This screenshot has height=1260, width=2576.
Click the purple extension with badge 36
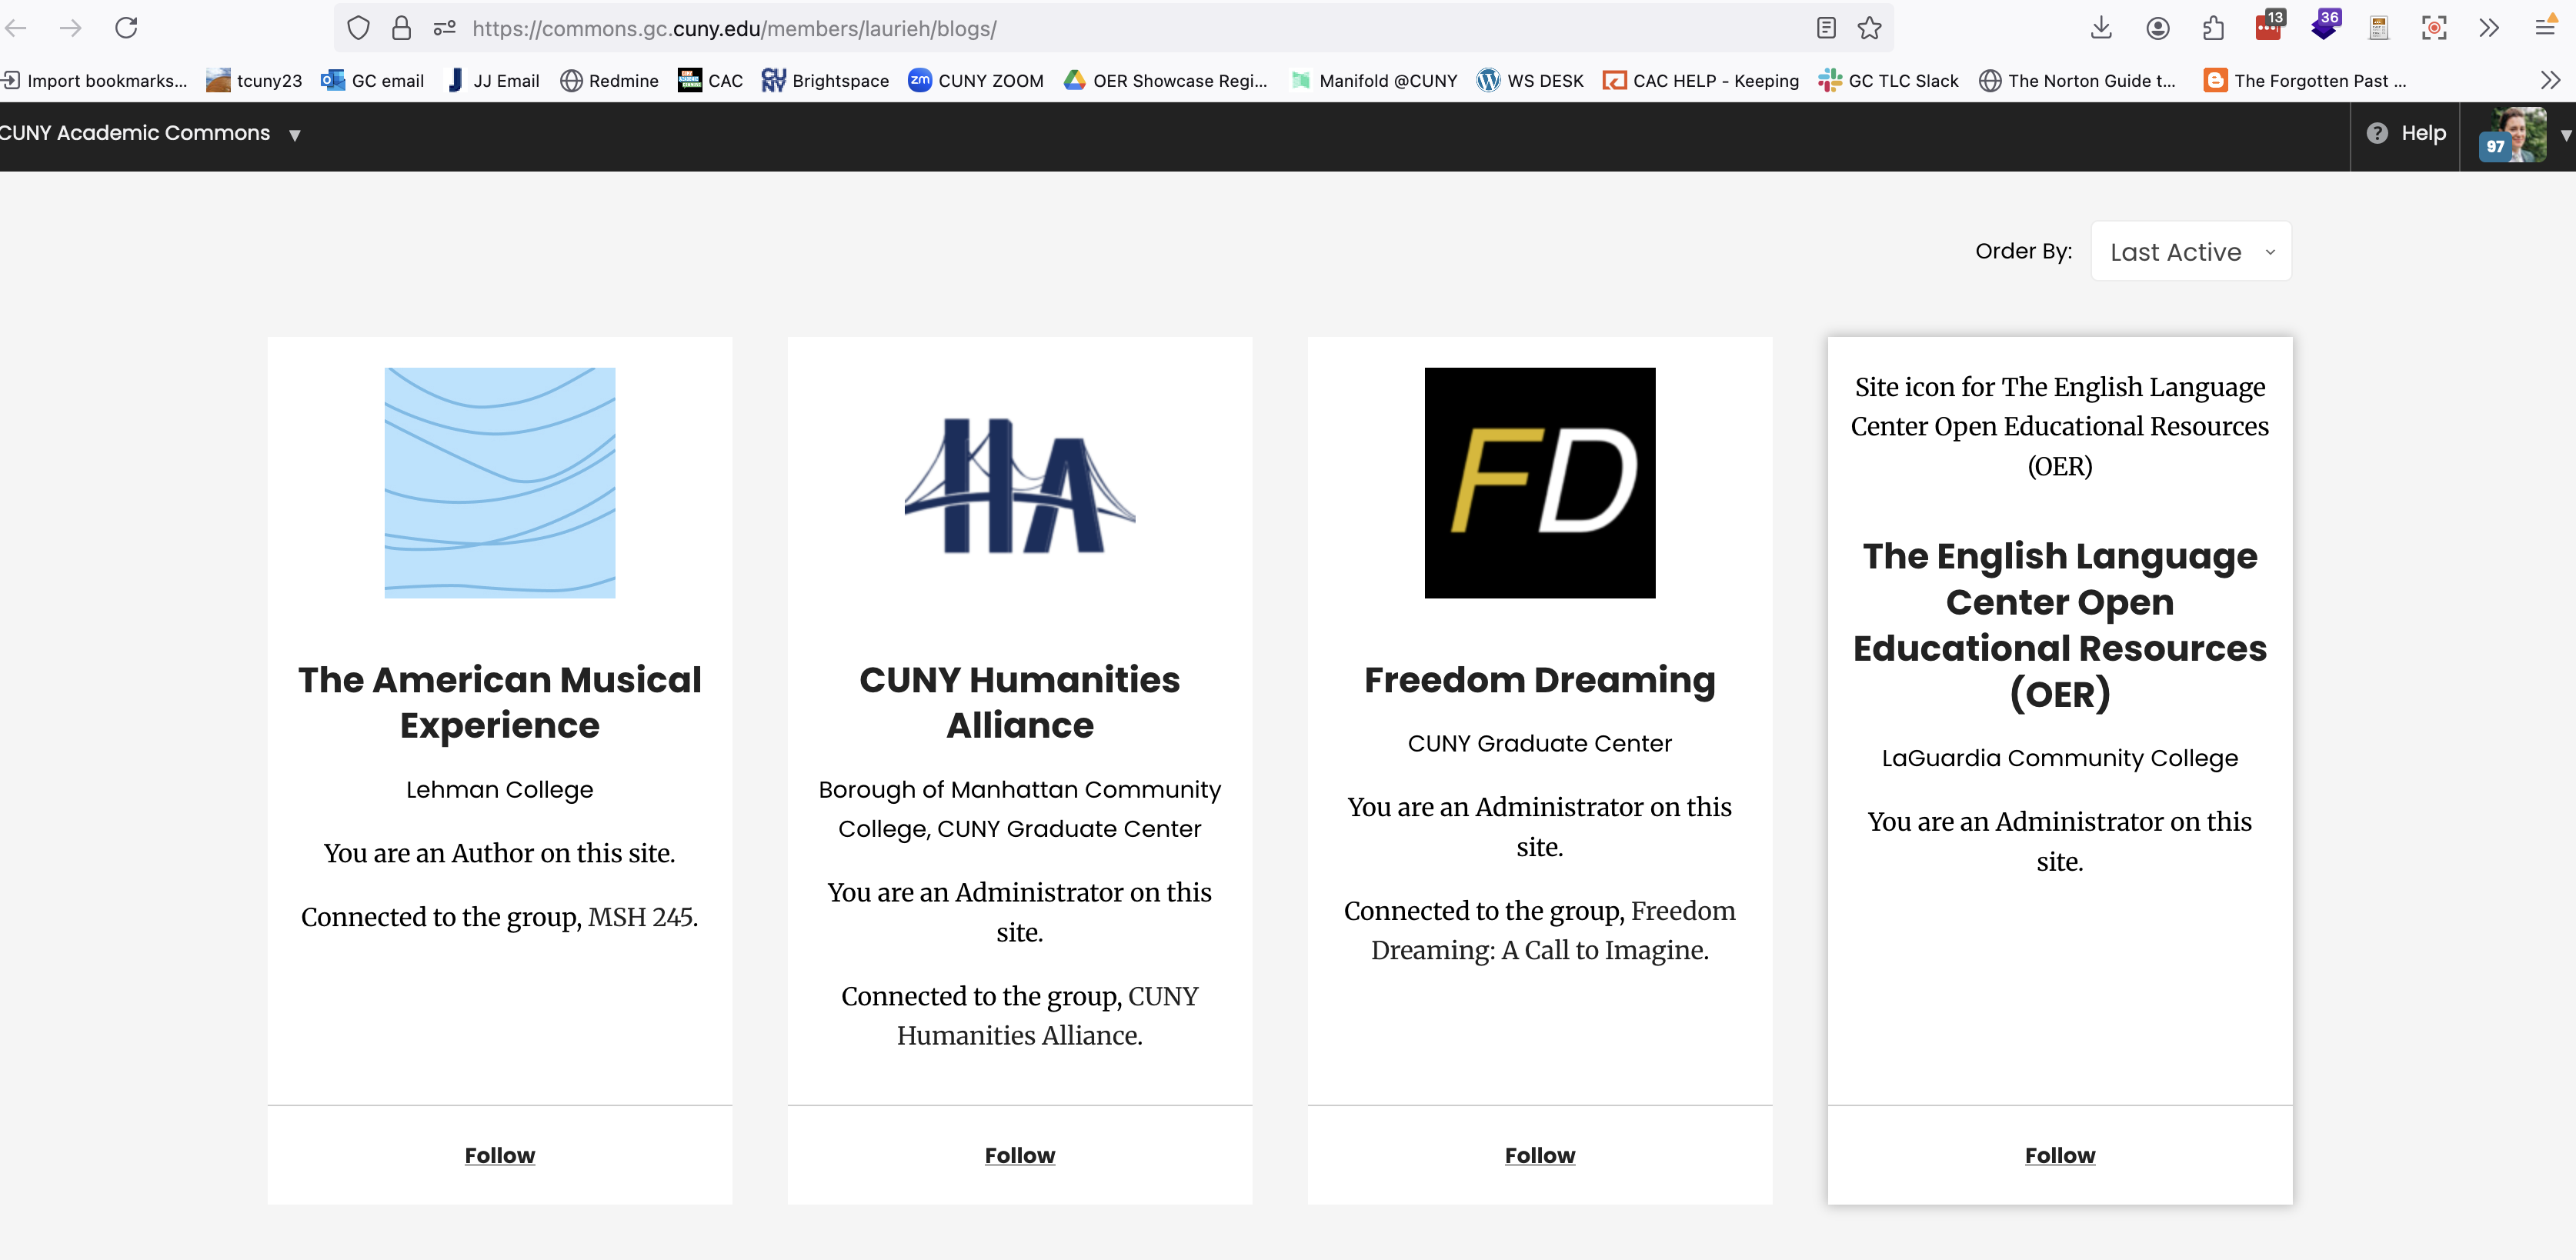pos(2325,26)
